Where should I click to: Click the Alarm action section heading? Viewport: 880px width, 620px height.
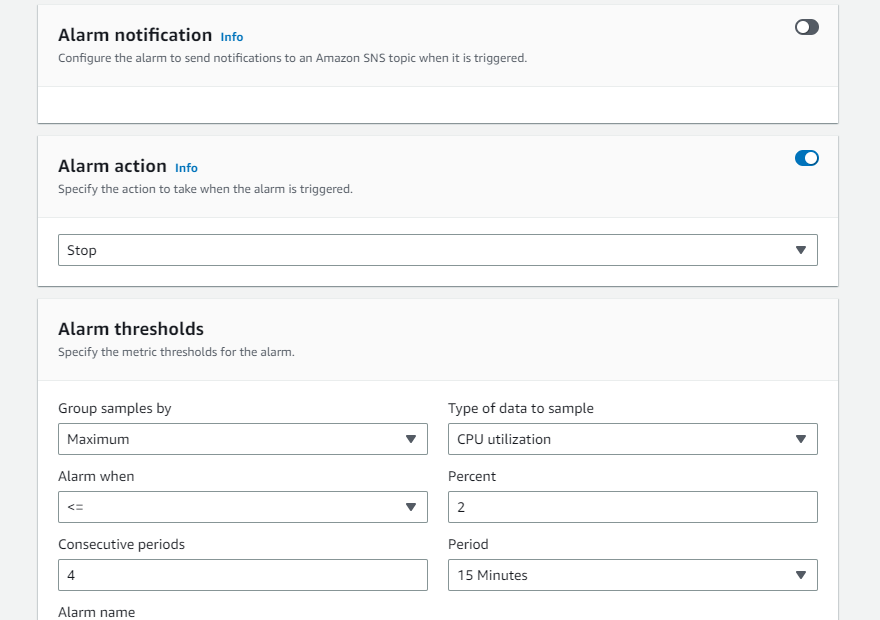(x=112, y=166)
